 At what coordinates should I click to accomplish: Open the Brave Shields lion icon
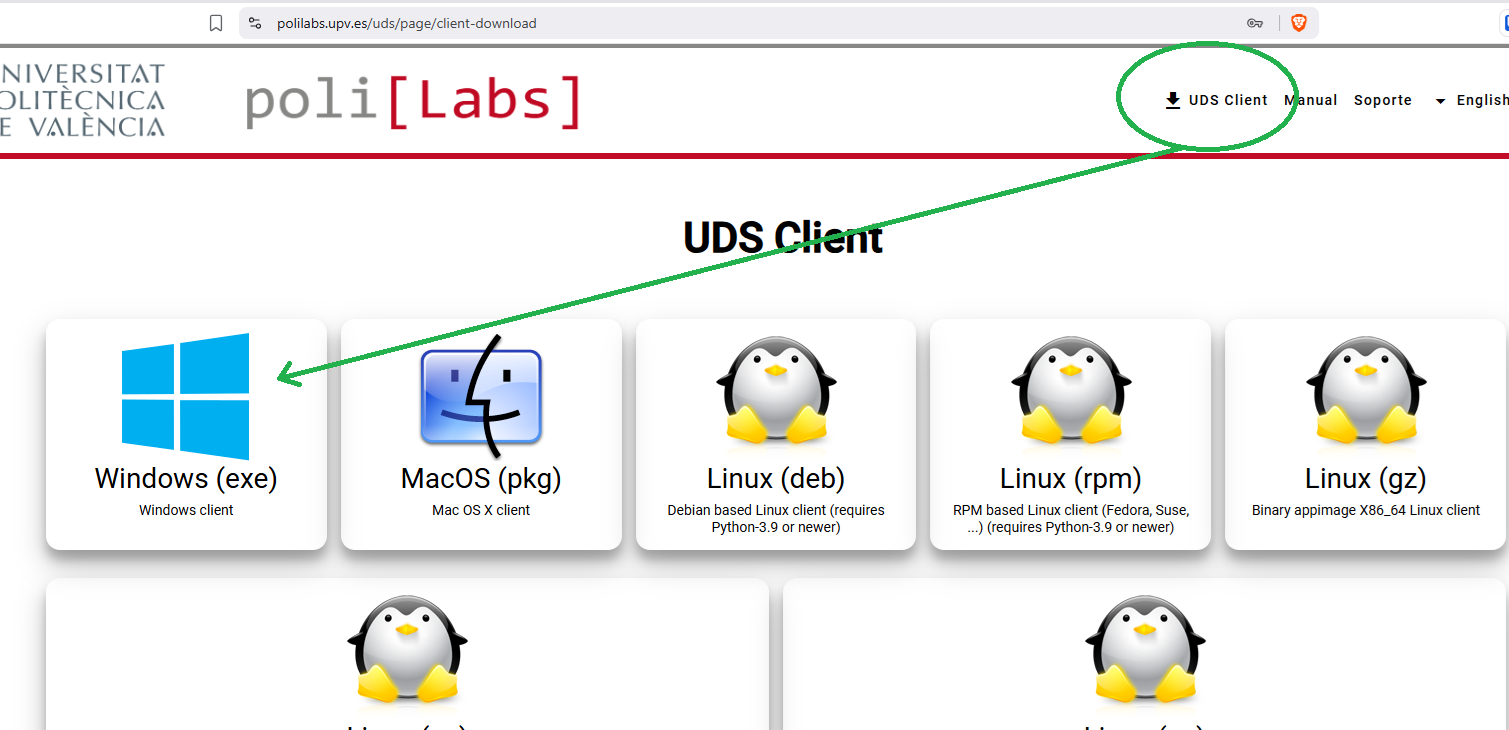1298,23
